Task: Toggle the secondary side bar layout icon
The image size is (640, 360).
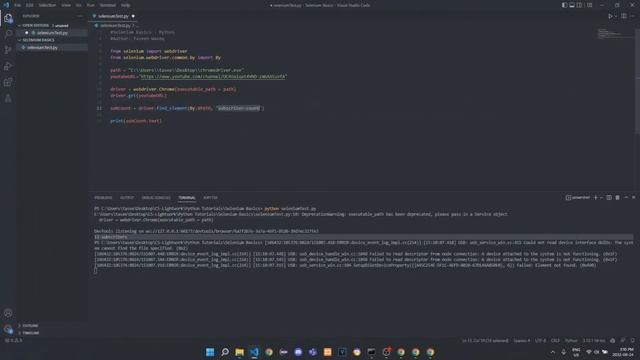Action: (580, 5)
